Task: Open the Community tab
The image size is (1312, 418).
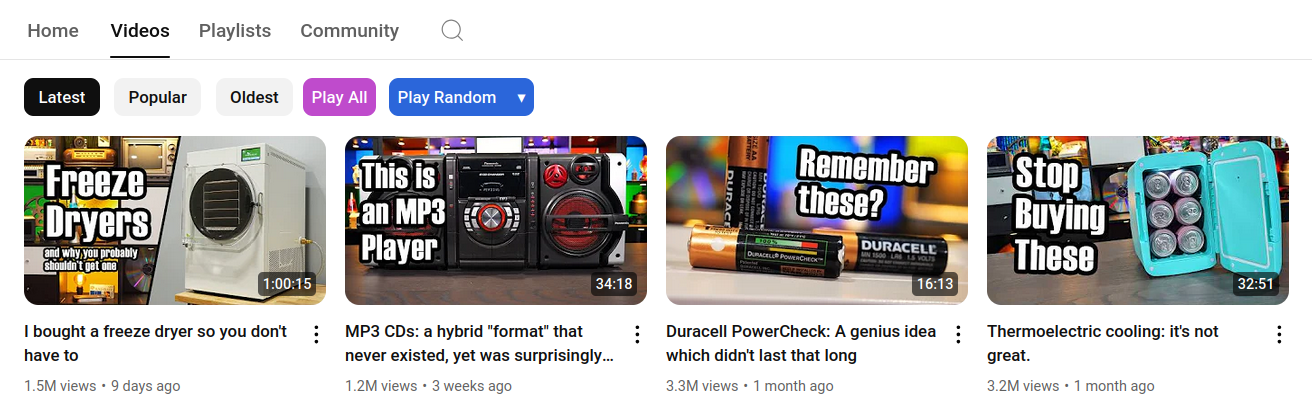Action: pyautogui.click(x=350, y=31)
